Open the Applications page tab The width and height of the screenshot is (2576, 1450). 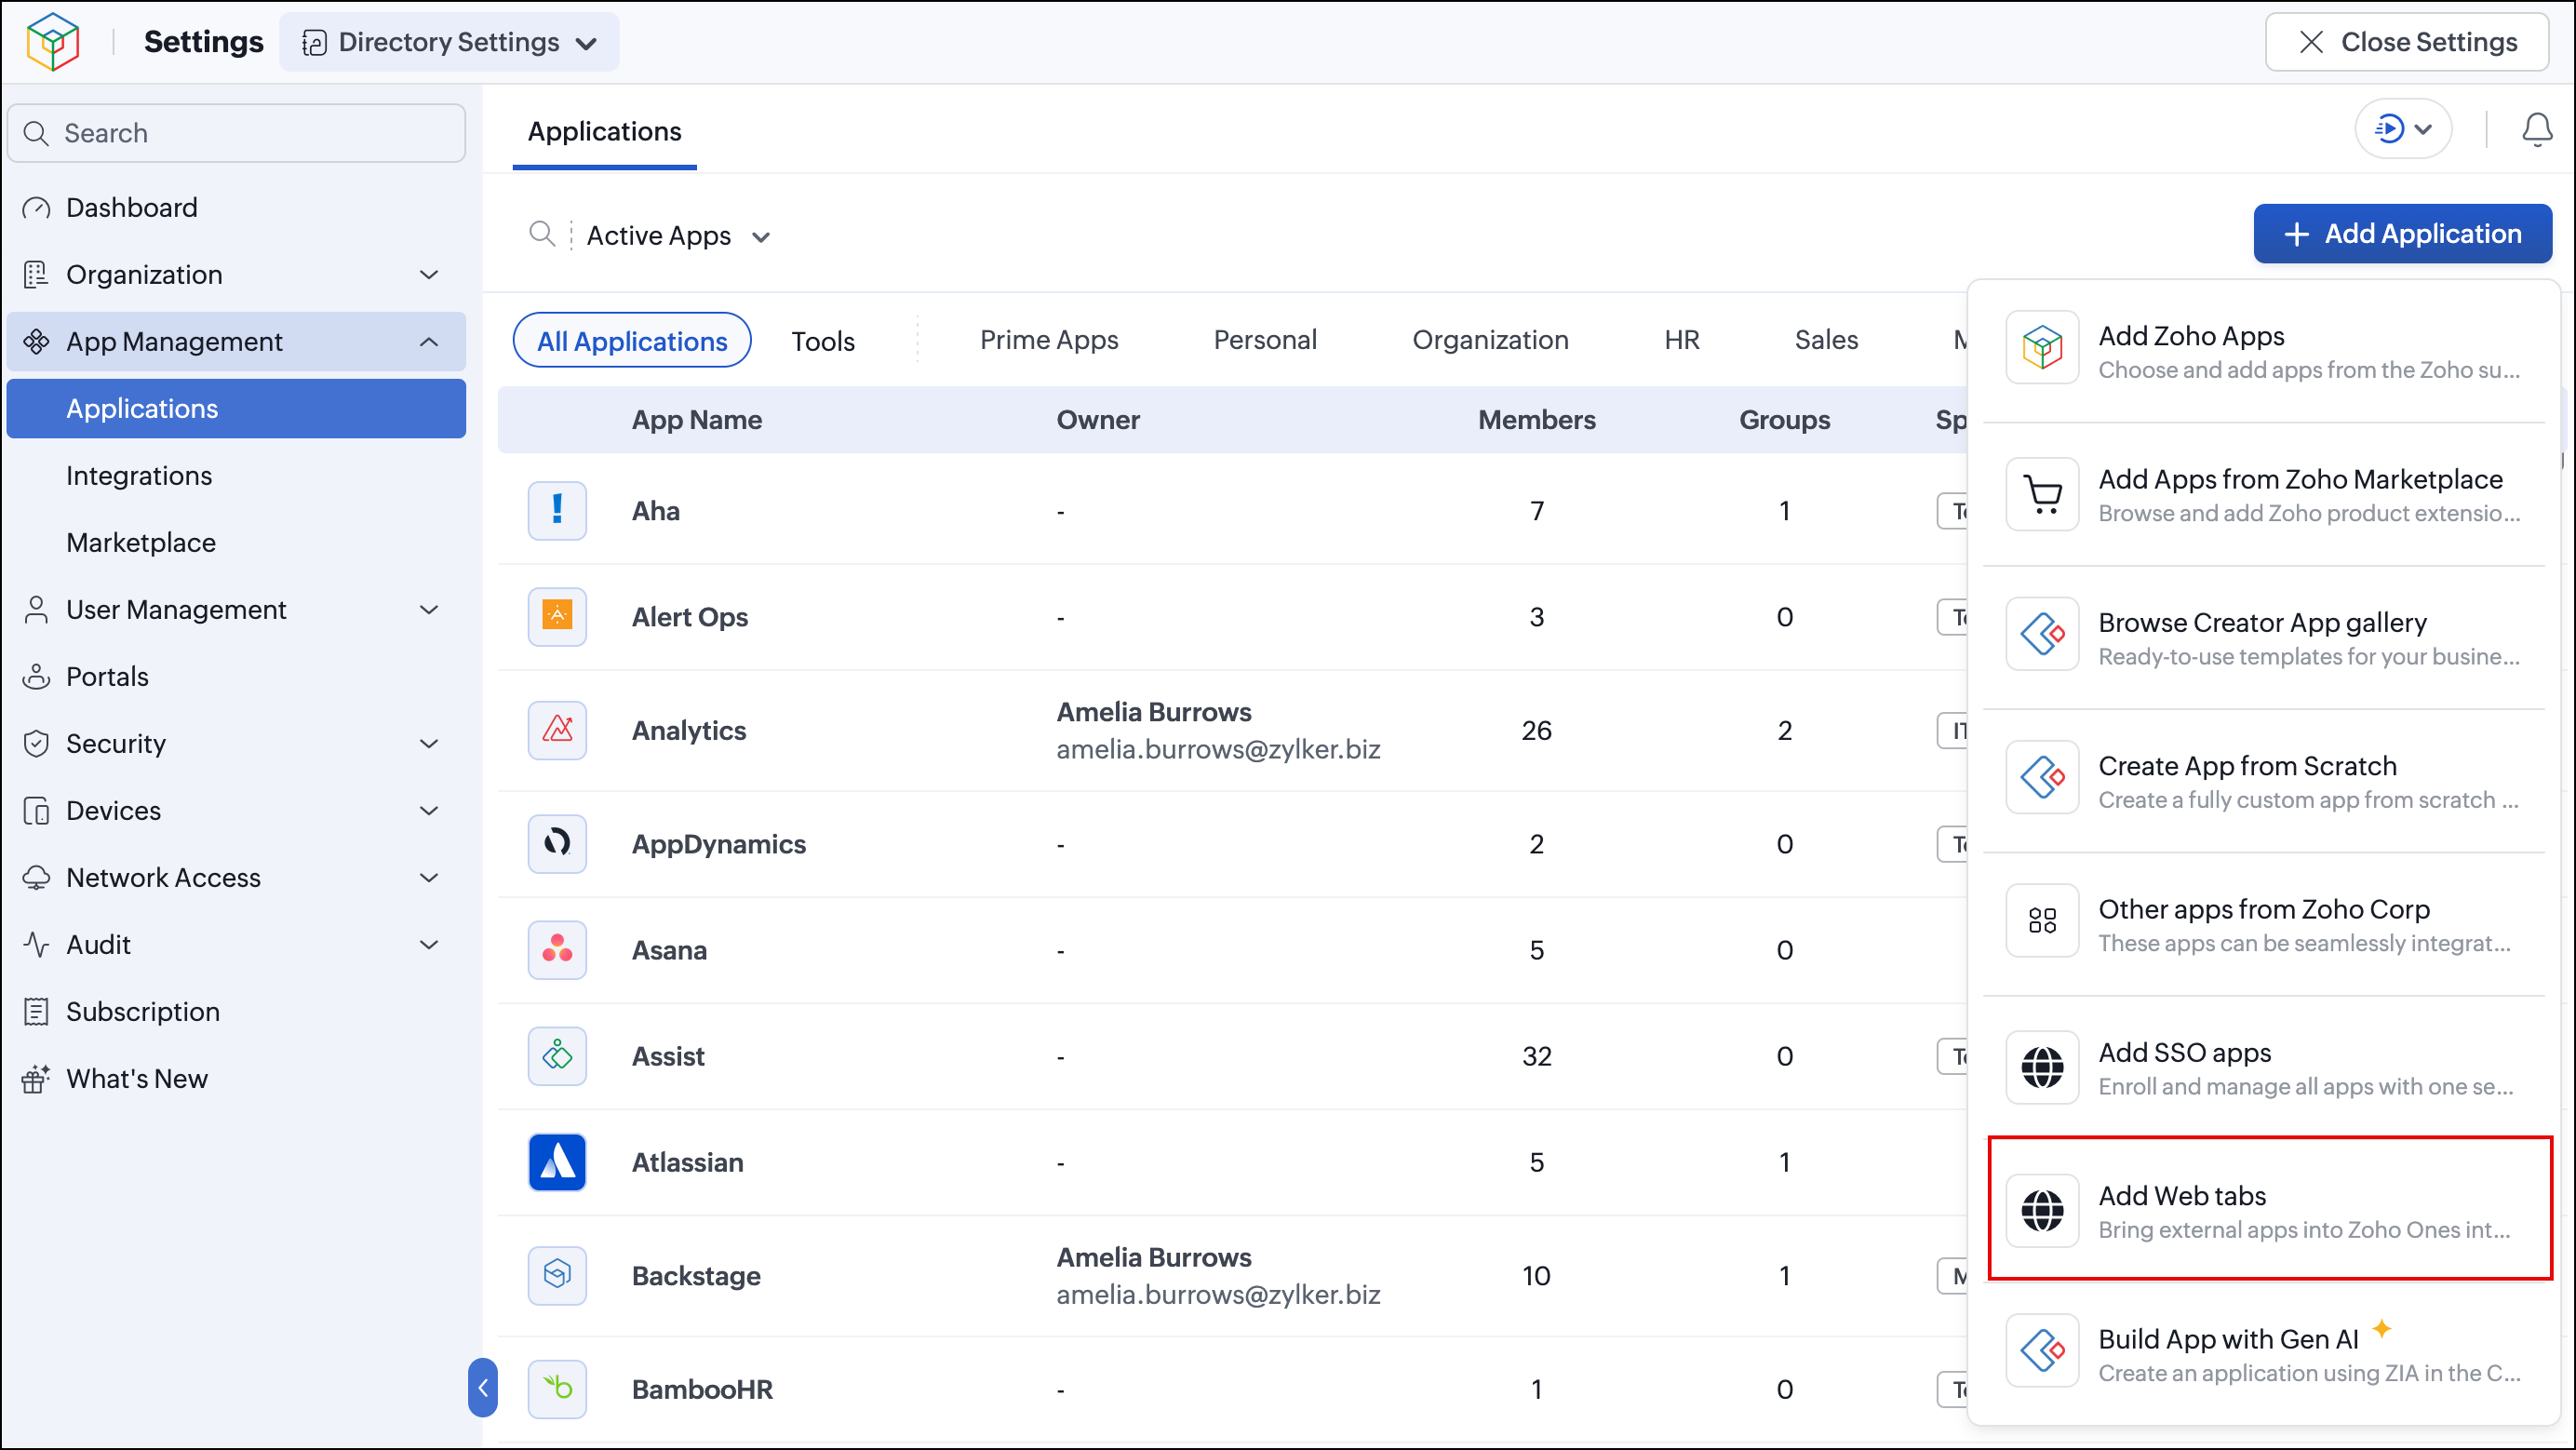click(x=604, y=132)
